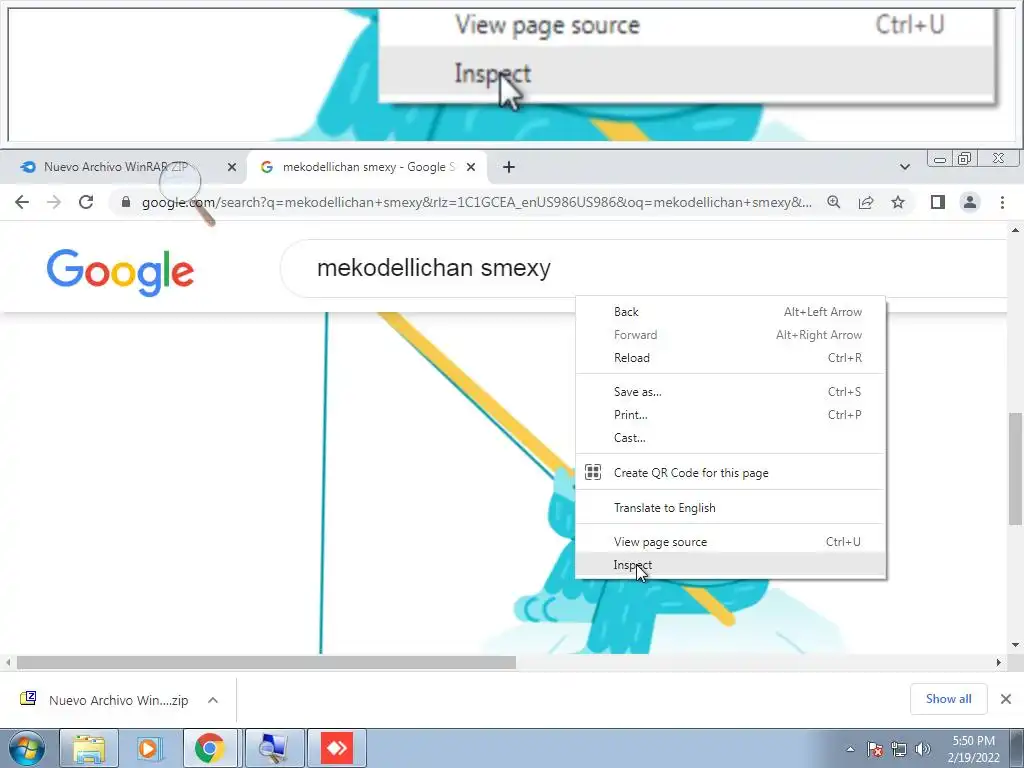1024x768 pixels.
Task: Close the downloads bar
Action: (x=1006, y=699)
